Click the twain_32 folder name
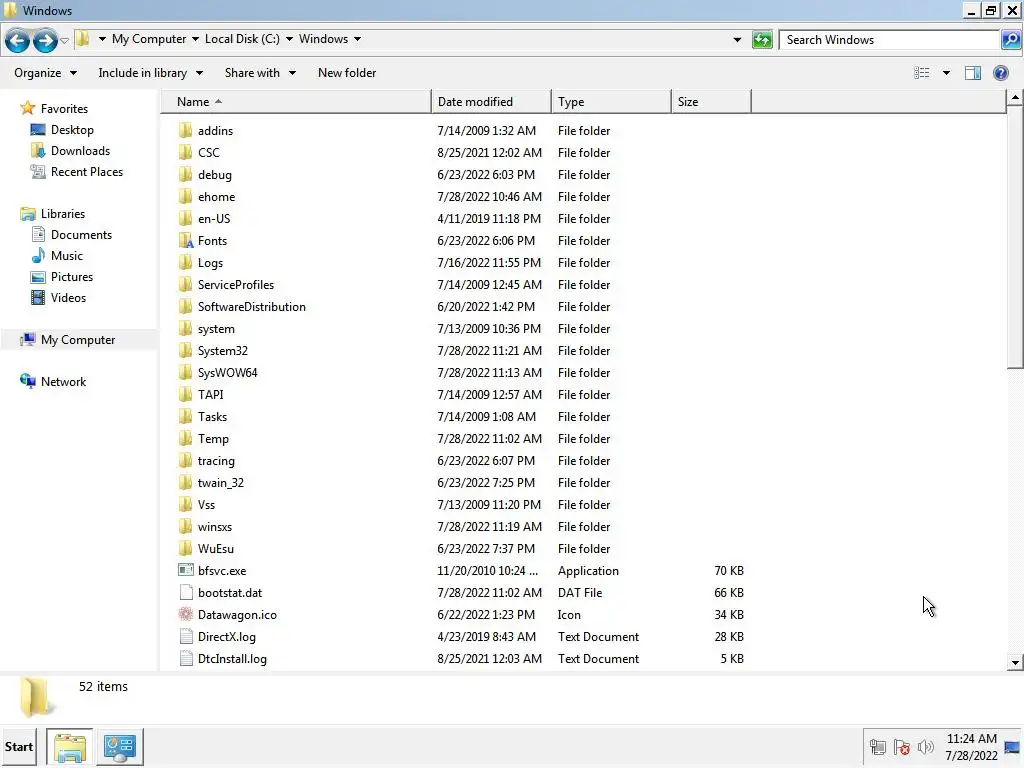Viewport: 1024px width, 768px height. [221, 483]
